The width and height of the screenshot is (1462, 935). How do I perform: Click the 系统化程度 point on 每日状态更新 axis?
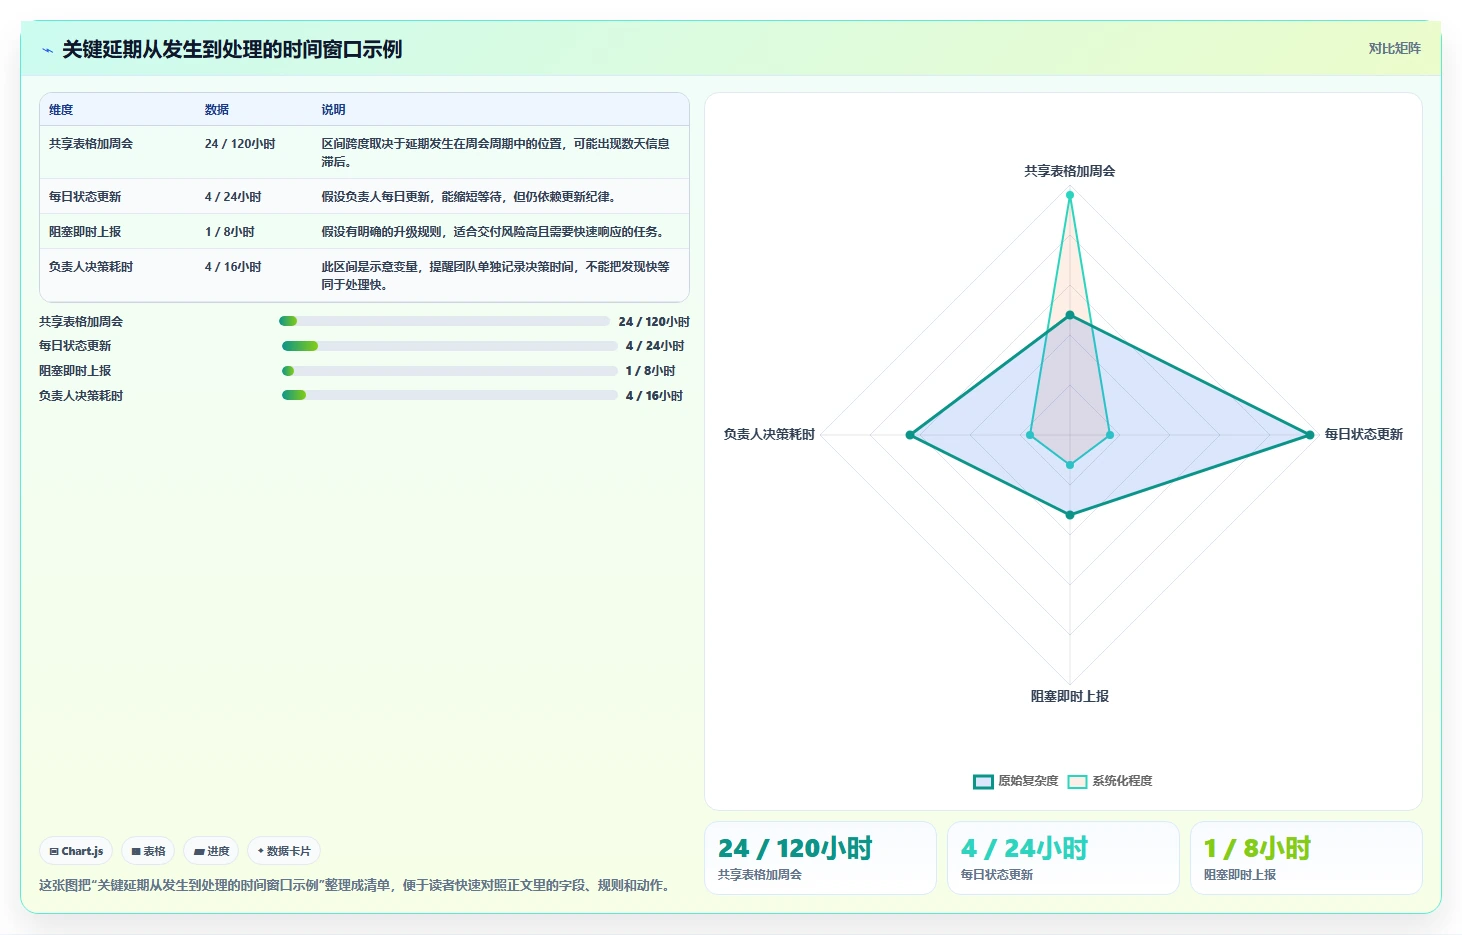pos(1110,435)
